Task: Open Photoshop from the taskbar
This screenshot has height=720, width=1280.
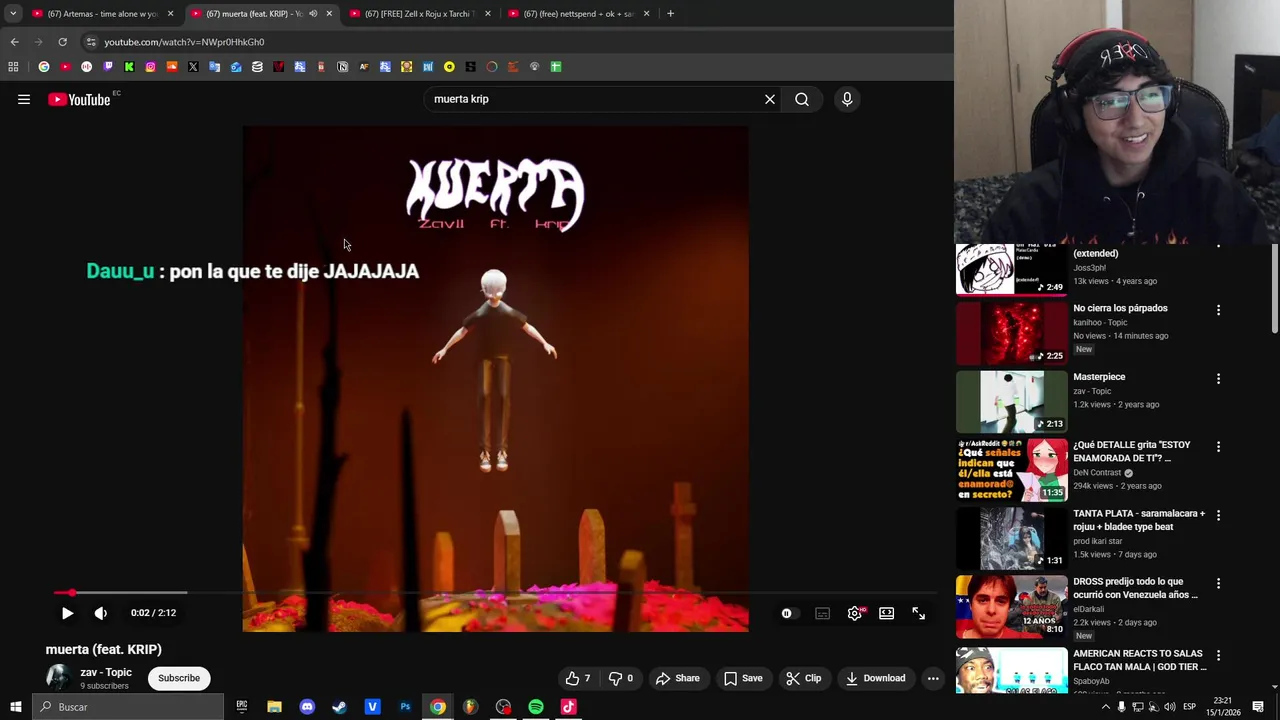Action: (x=405, y=707)
